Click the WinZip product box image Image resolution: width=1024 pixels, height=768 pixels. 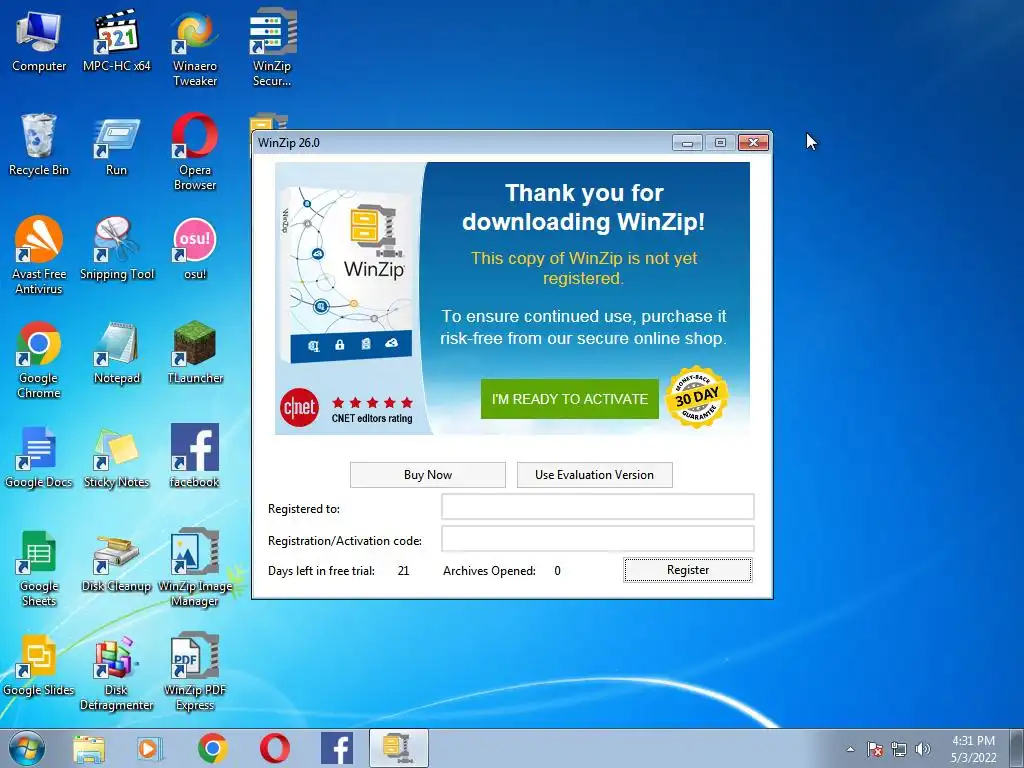(x=346, y=274)
